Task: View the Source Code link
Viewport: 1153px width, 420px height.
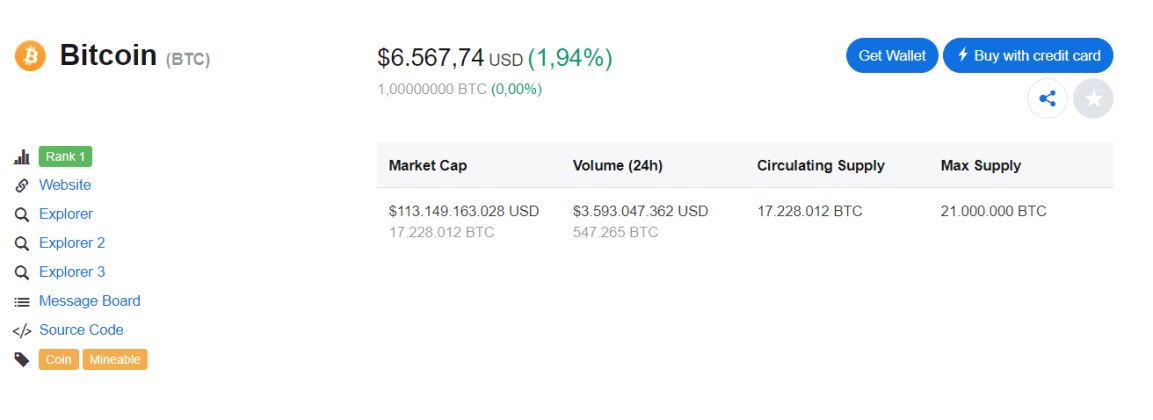Action: [x=81, y=330]
